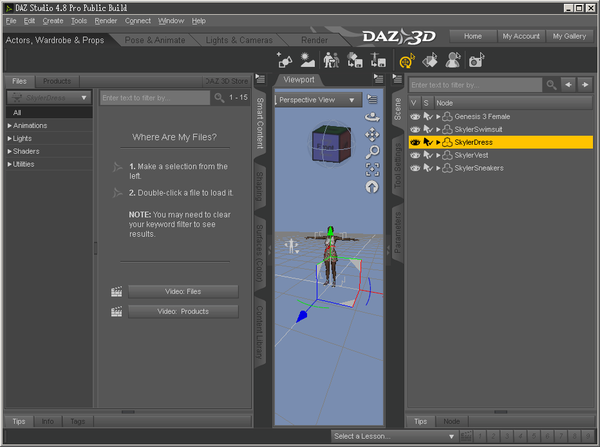Open the File menu
The width and height of the screenshot is (600, 447).
[x=11, y=21]
